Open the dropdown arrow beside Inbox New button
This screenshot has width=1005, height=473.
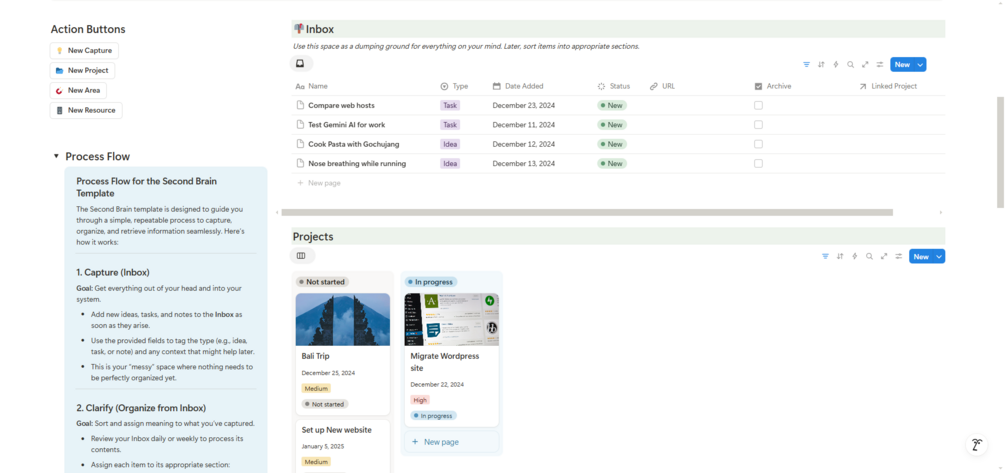(x=920, y=65)
